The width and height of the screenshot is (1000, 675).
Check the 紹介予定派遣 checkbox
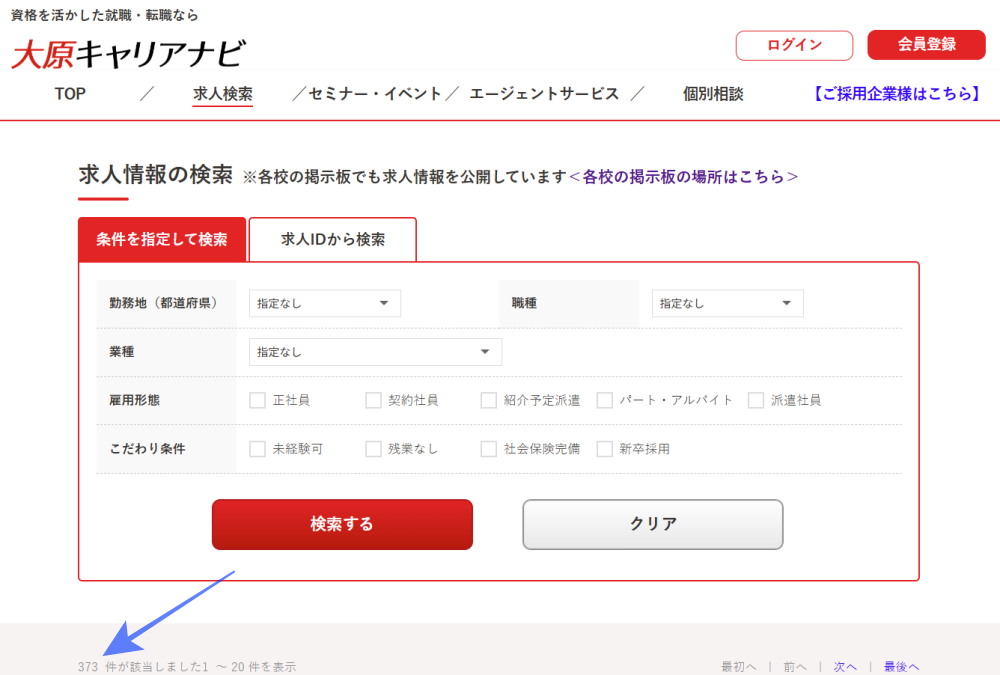click(489, 400)
